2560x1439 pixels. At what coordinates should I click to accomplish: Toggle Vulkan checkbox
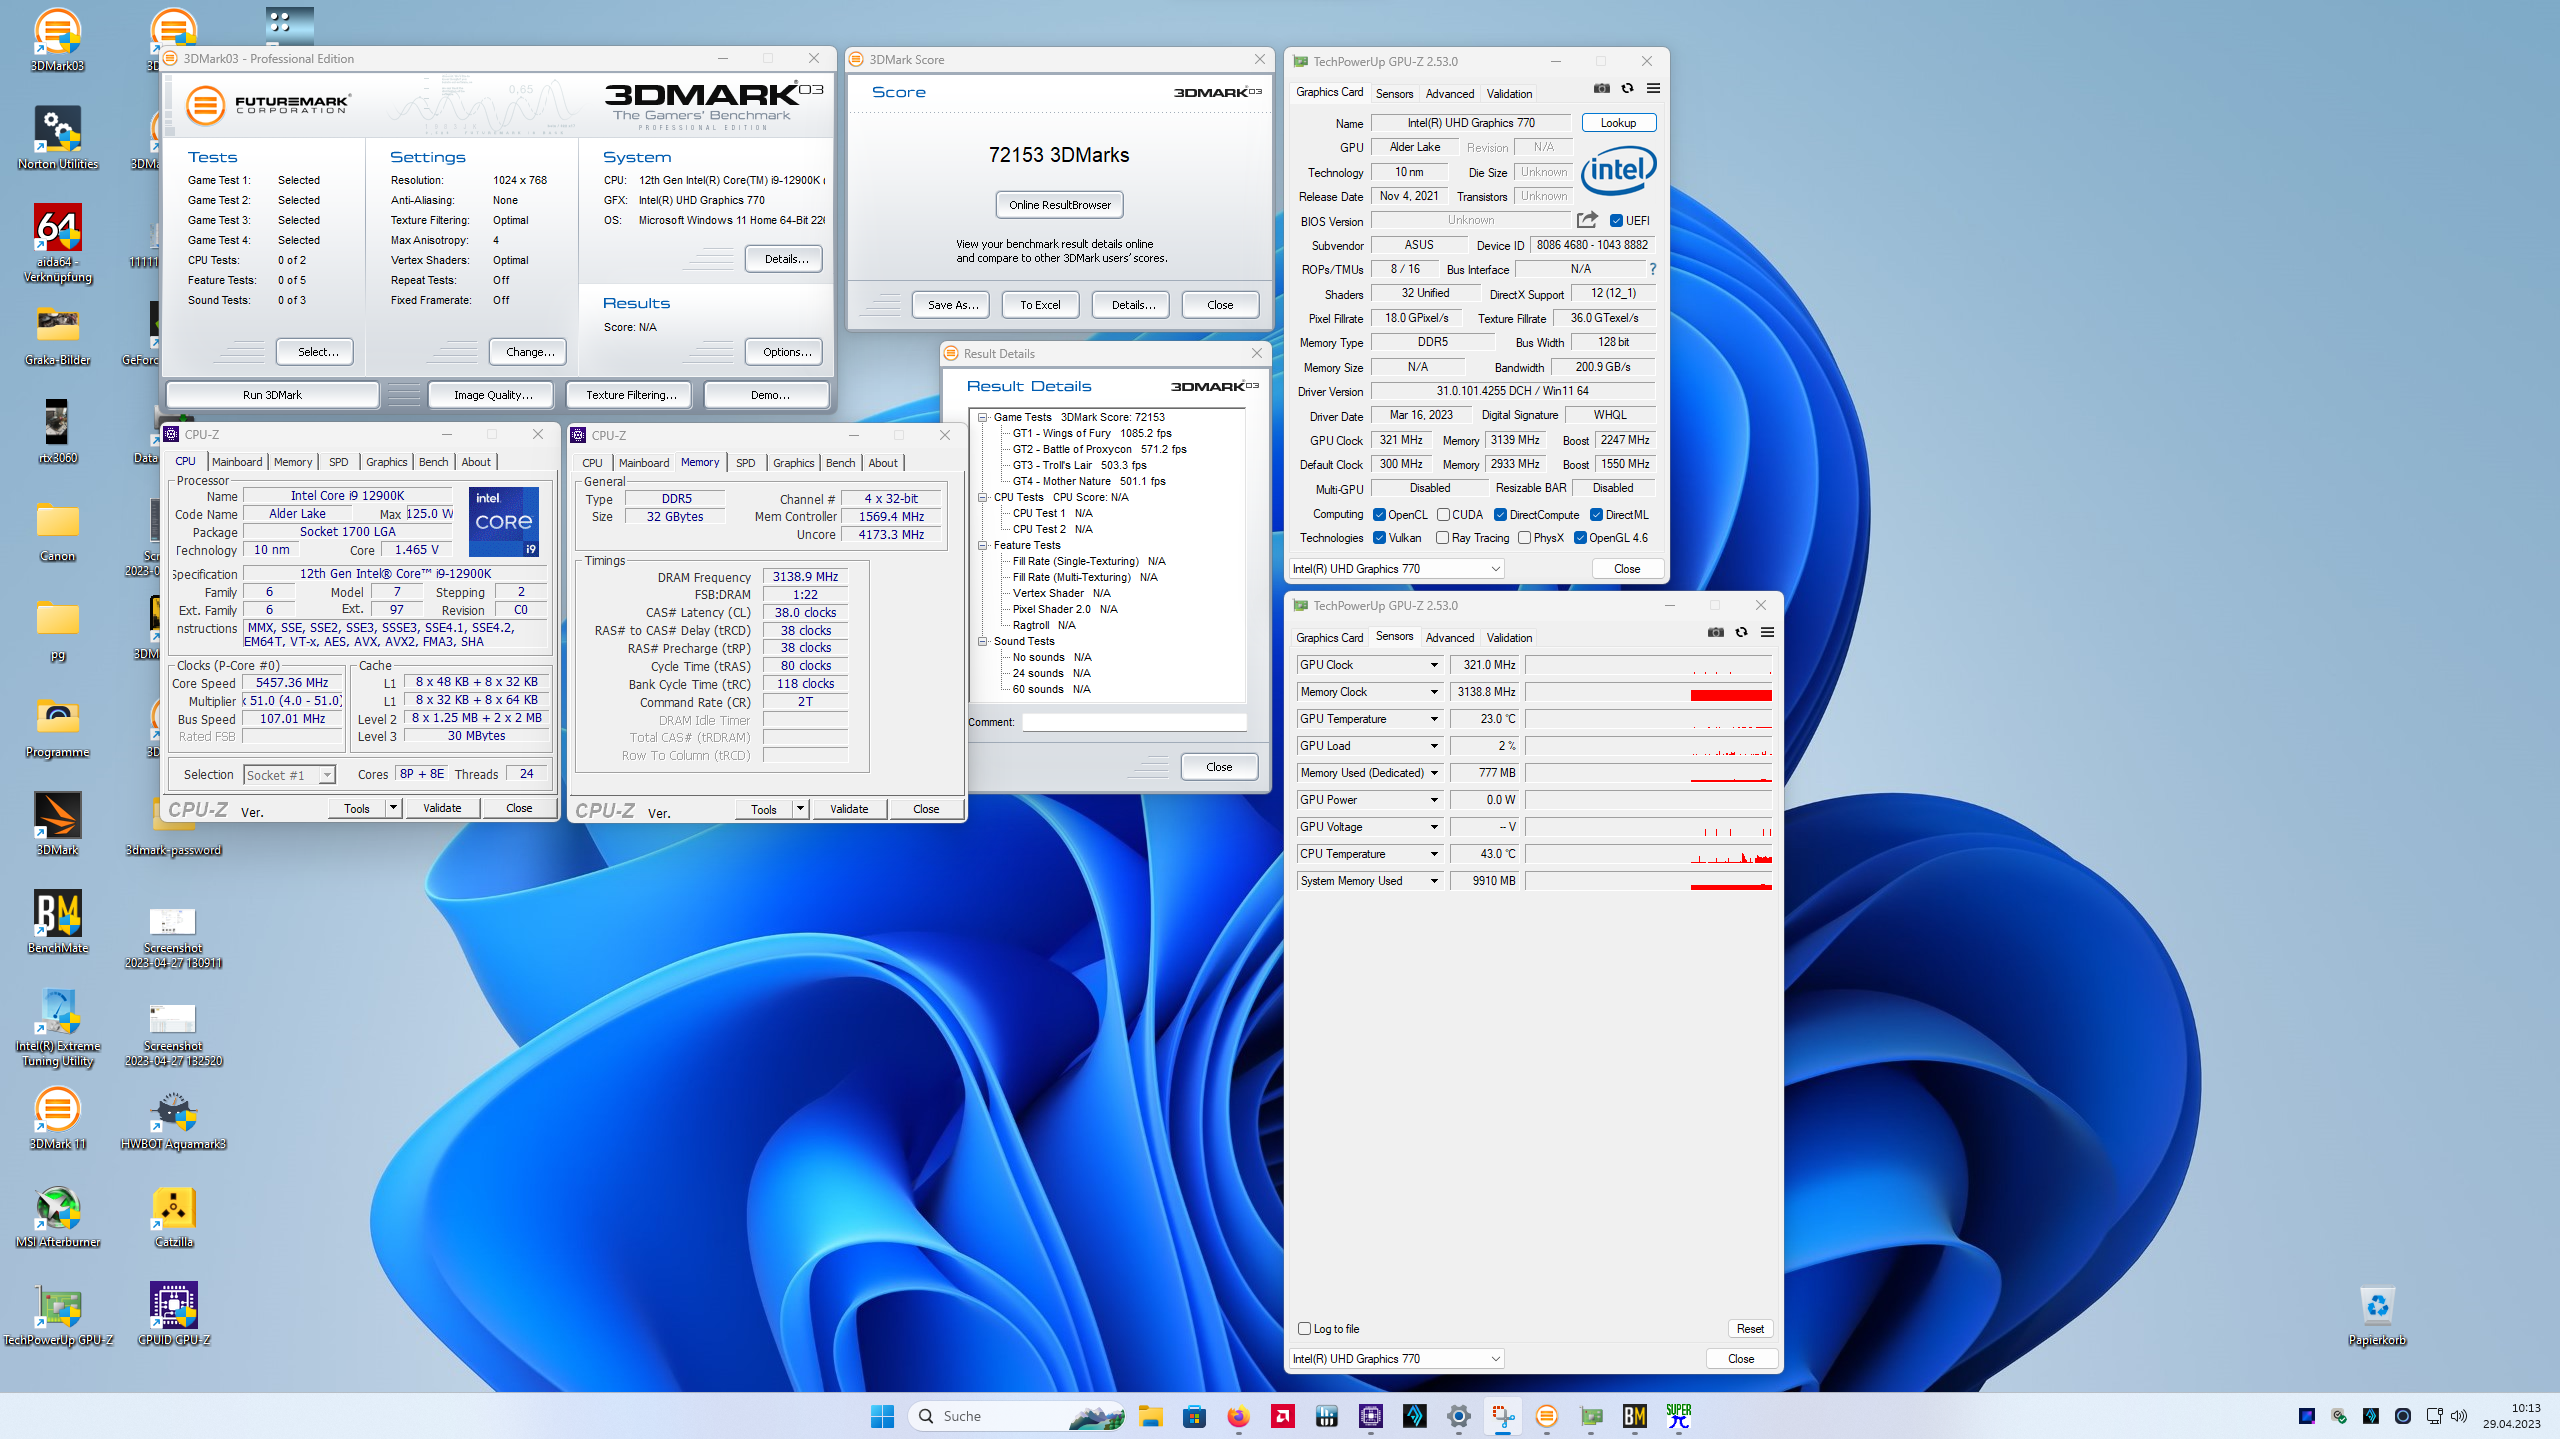click(x=1379, y=538)
